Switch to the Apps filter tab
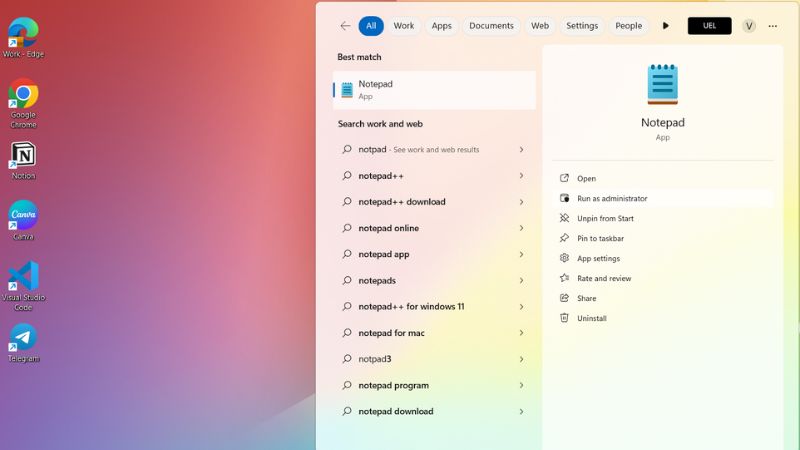Image resolution: width=800 pixels, height=450 pixels. click(x=441, y=26)
